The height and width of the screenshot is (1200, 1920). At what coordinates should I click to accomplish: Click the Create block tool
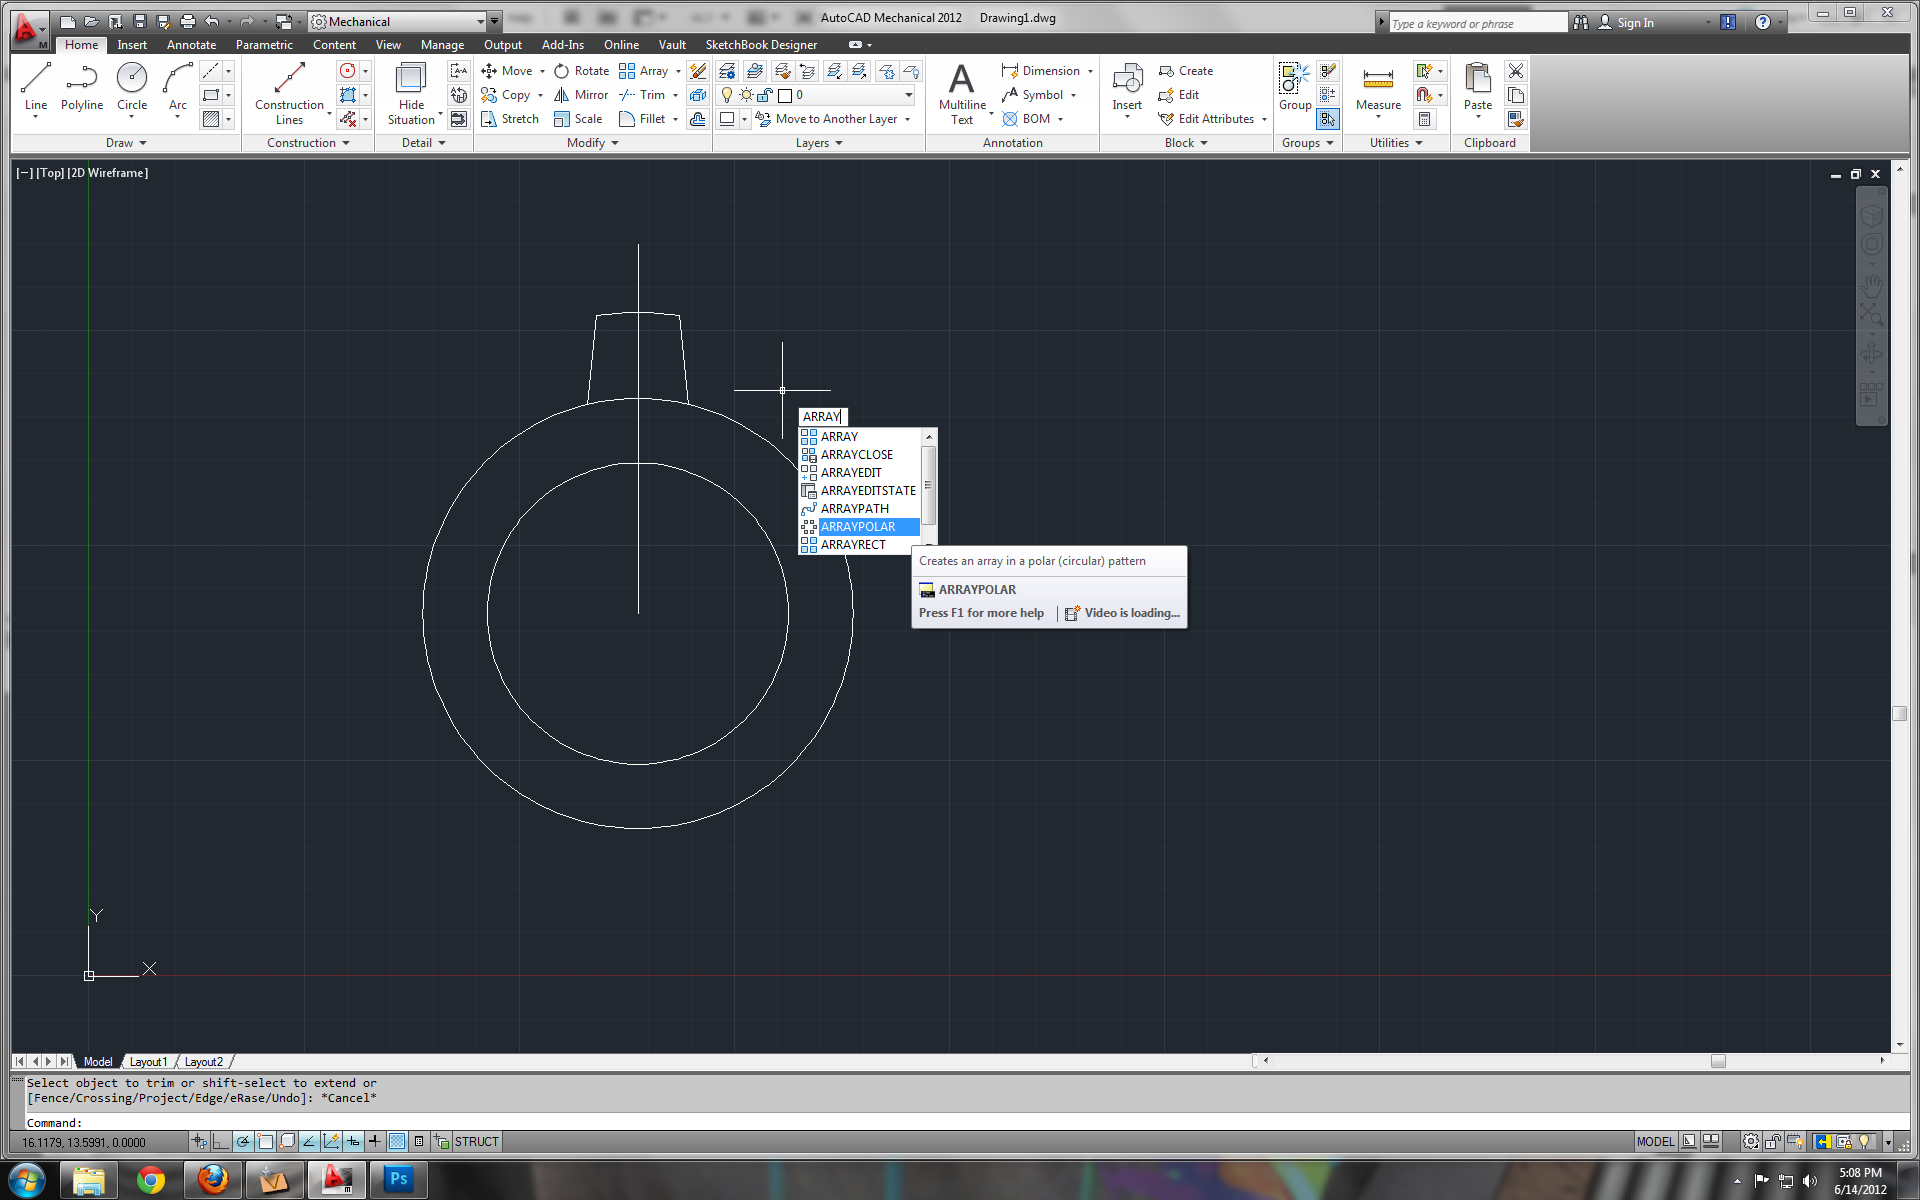pyautogui.click(x=1186, y=71)
